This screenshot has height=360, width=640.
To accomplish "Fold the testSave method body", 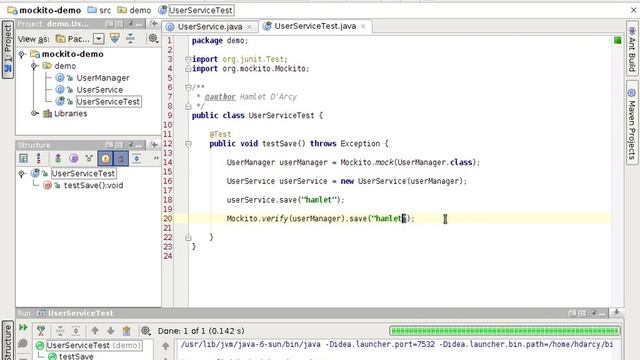I will point(188,144).
